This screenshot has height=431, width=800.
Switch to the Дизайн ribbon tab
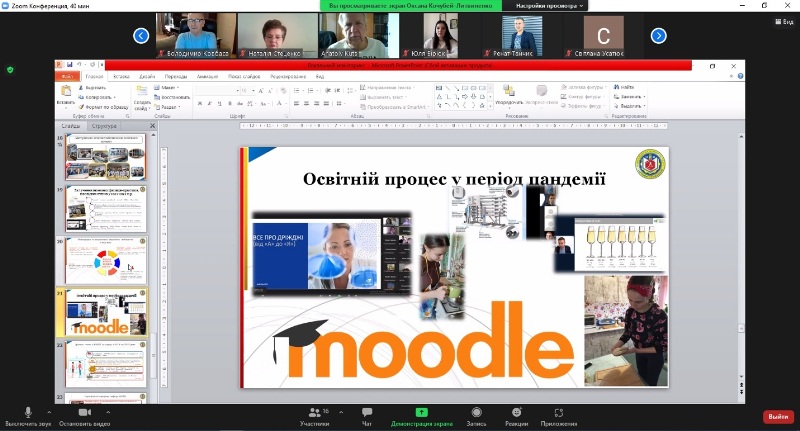pyautogui.click(x=147, y=77)
